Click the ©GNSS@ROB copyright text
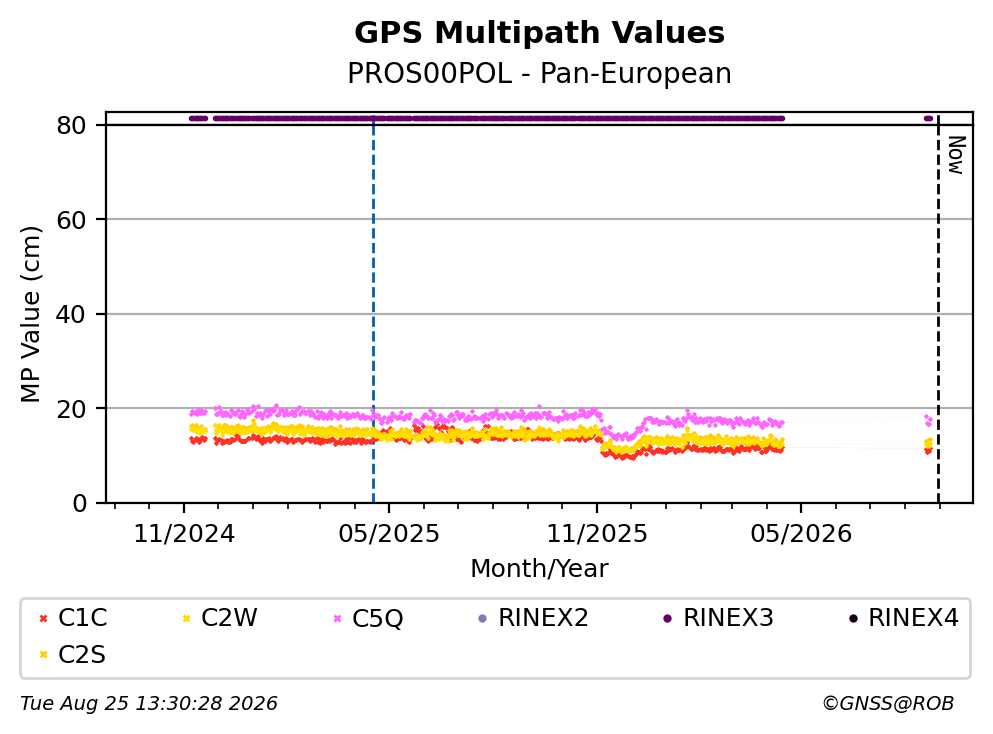Screen dimensions: 993x734 tap(888, 704)
